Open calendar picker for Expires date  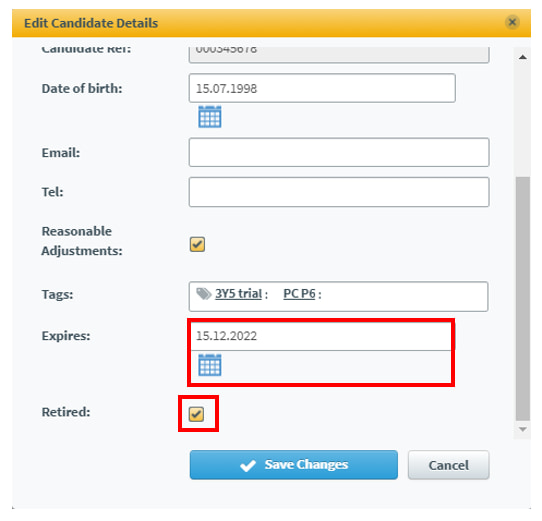(209, 365)
